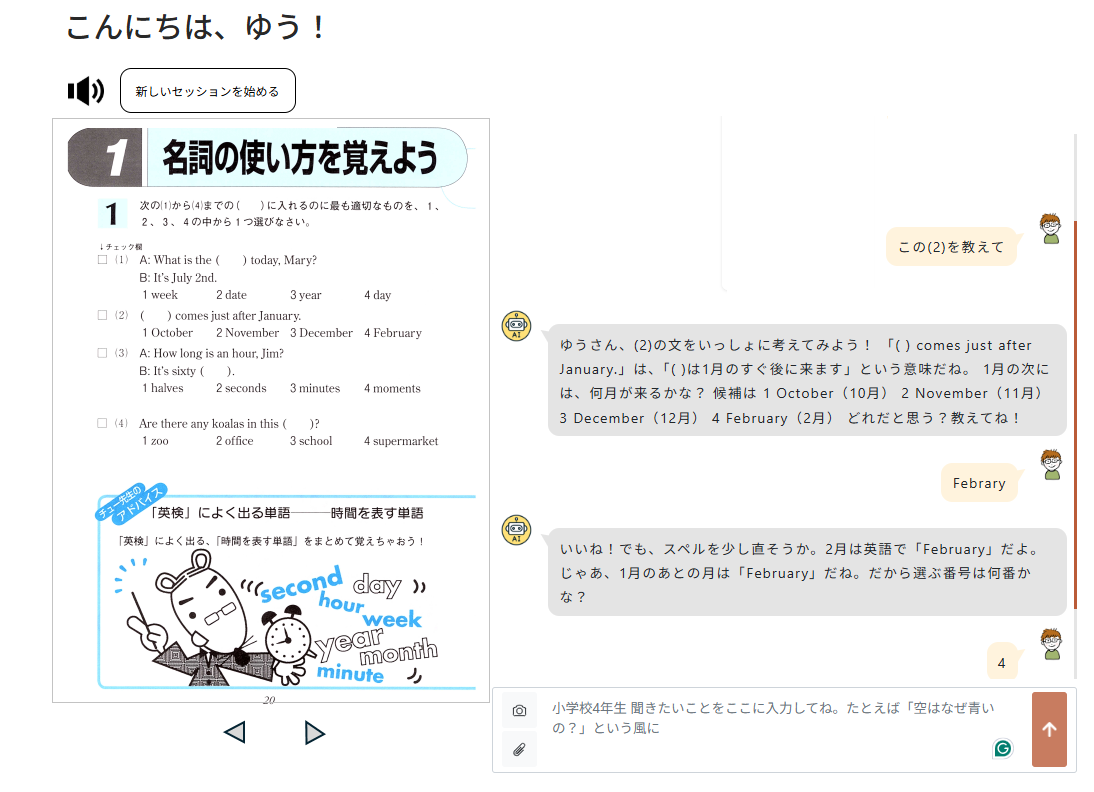Screen dimensions: 1094x792
Task: Click the camera icon in chat input
Action: [519, 711]
